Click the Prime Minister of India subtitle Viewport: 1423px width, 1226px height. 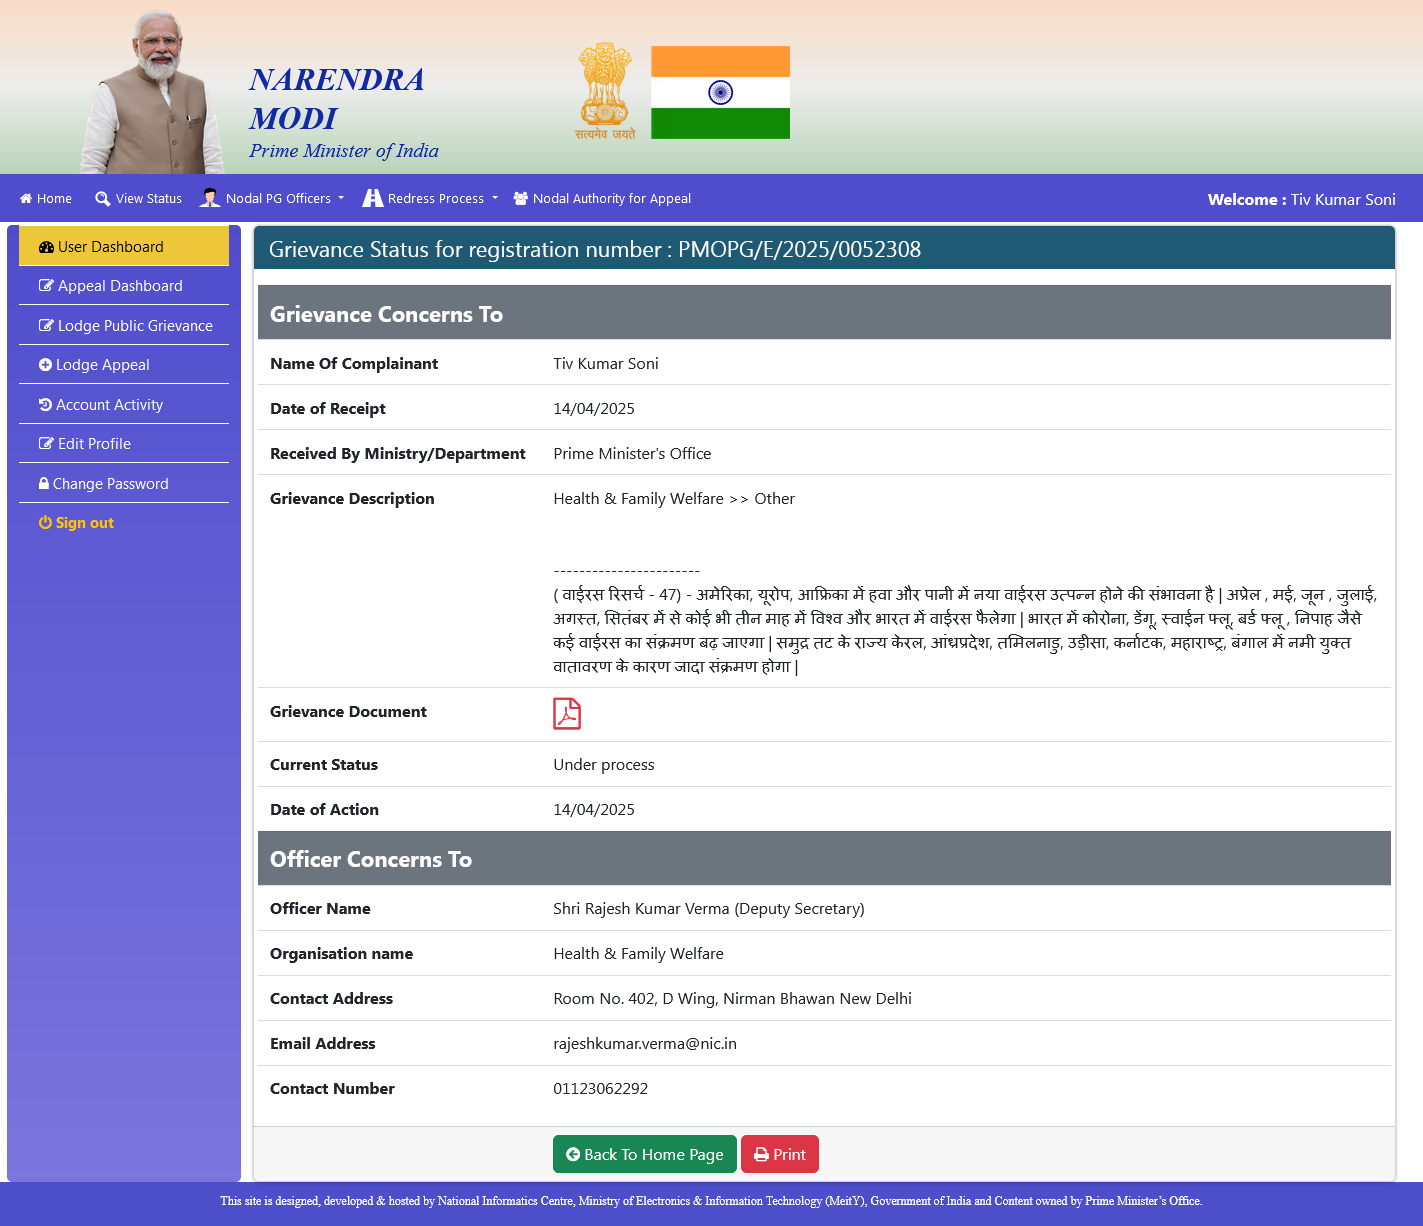point(344,151)
